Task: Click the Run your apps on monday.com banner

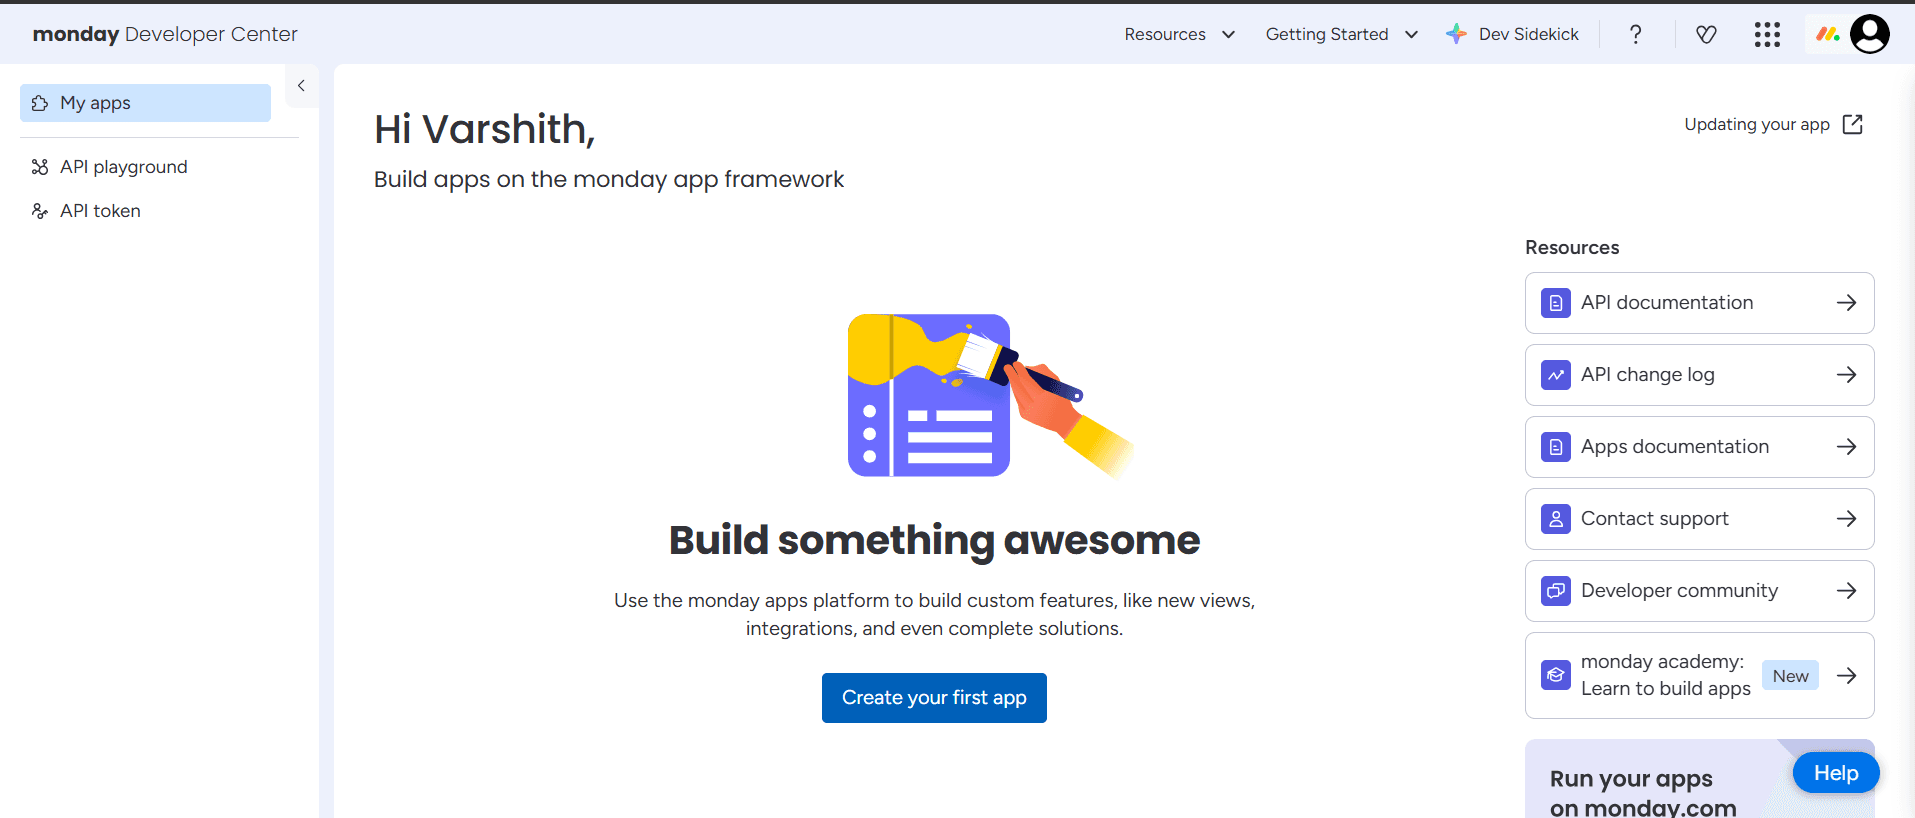Action: 1699,779
